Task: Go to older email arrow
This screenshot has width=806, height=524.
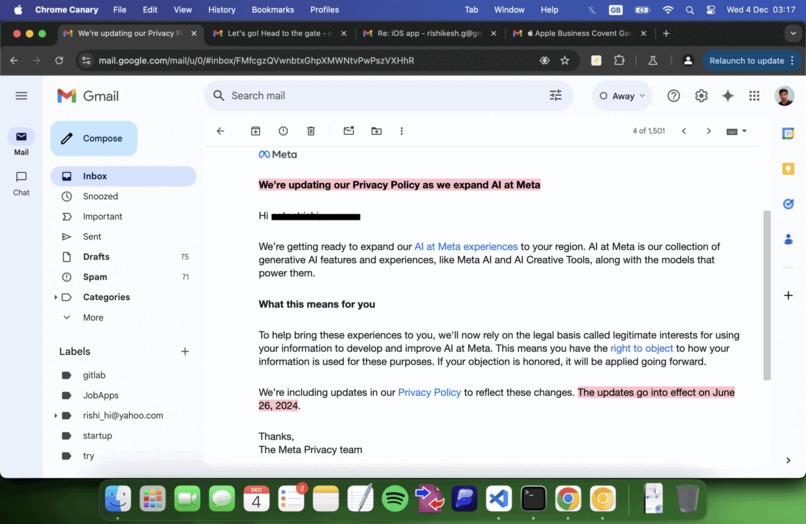Action: [709, 131]
